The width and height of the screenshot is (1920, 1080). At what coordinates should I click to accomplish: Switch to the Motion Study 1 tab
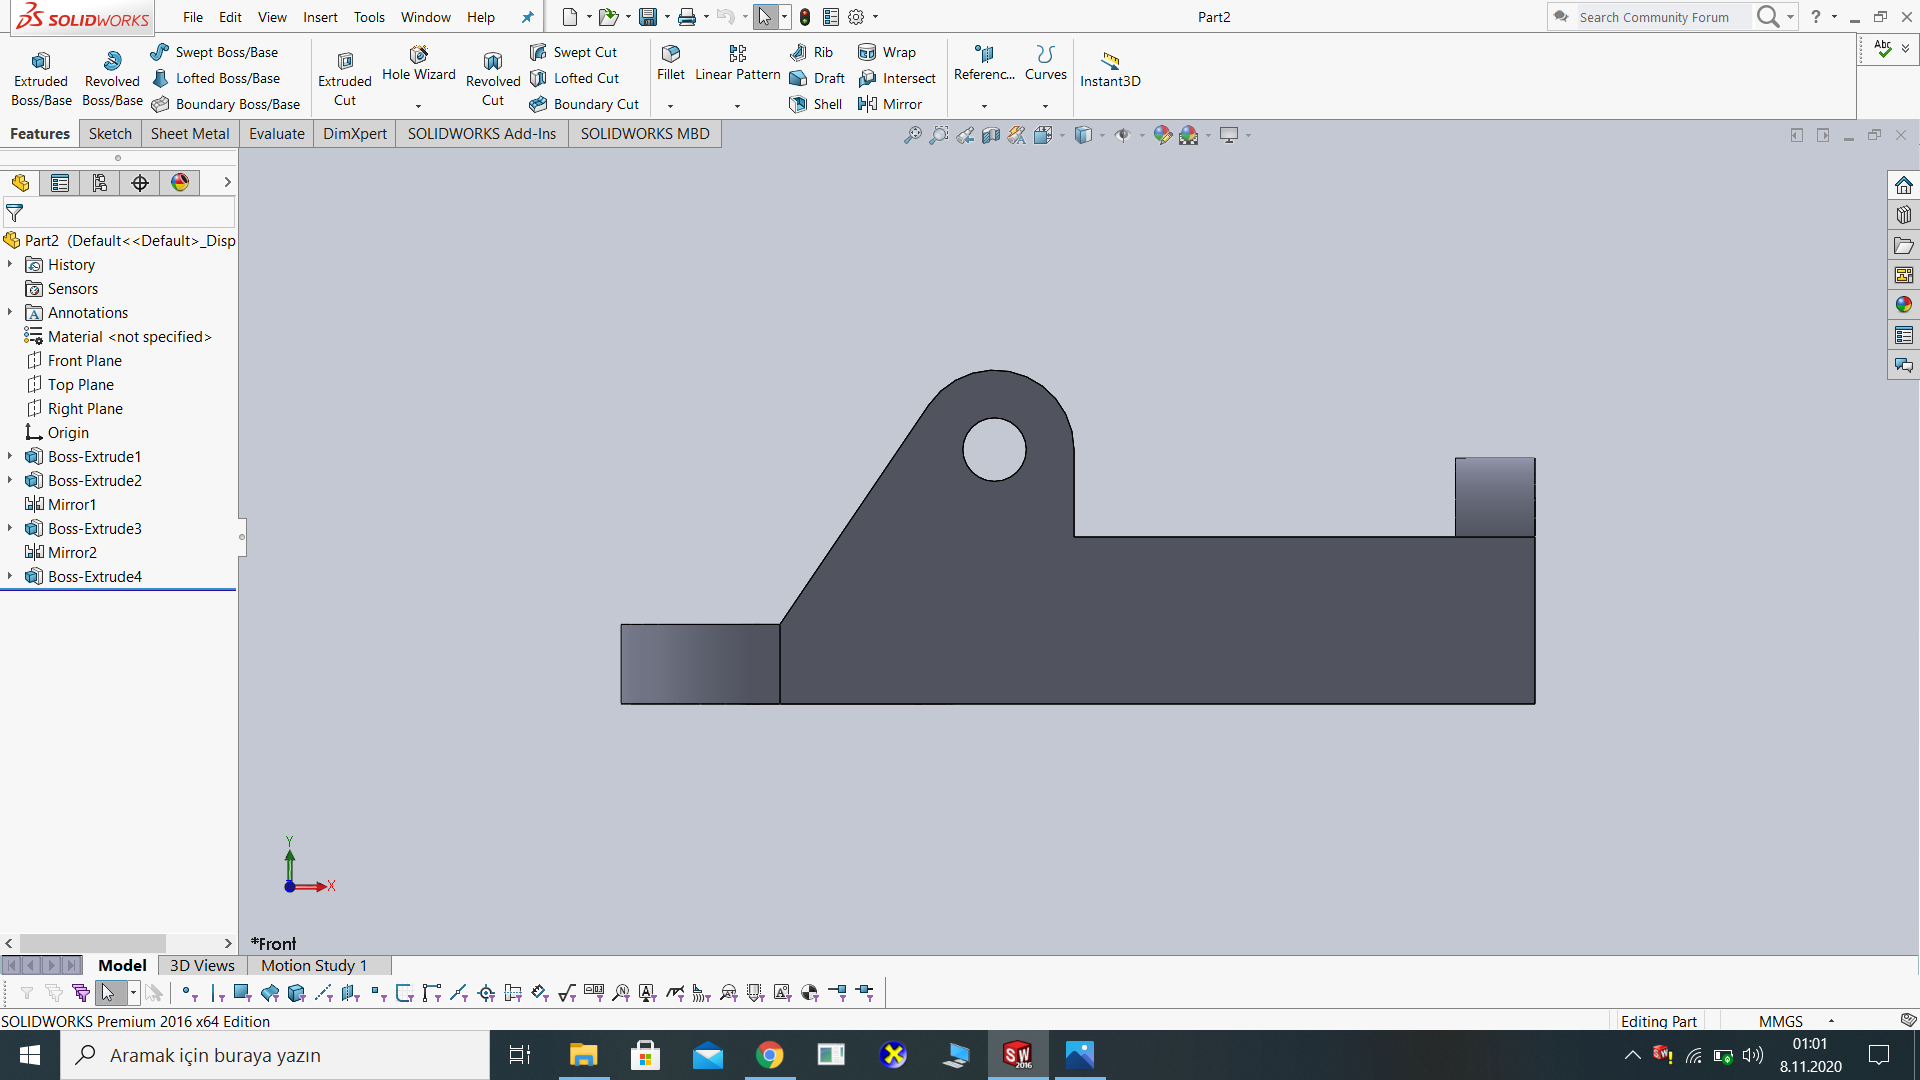click(313, 965)
